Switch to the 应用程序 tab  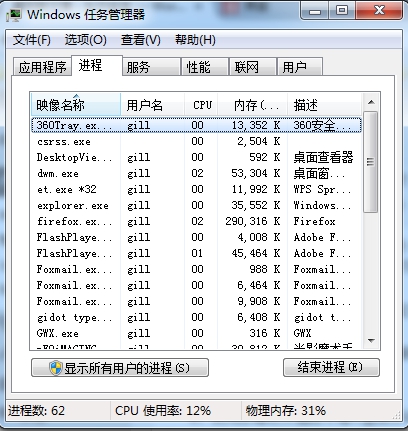pyautogui.click(x=42, y=67)
